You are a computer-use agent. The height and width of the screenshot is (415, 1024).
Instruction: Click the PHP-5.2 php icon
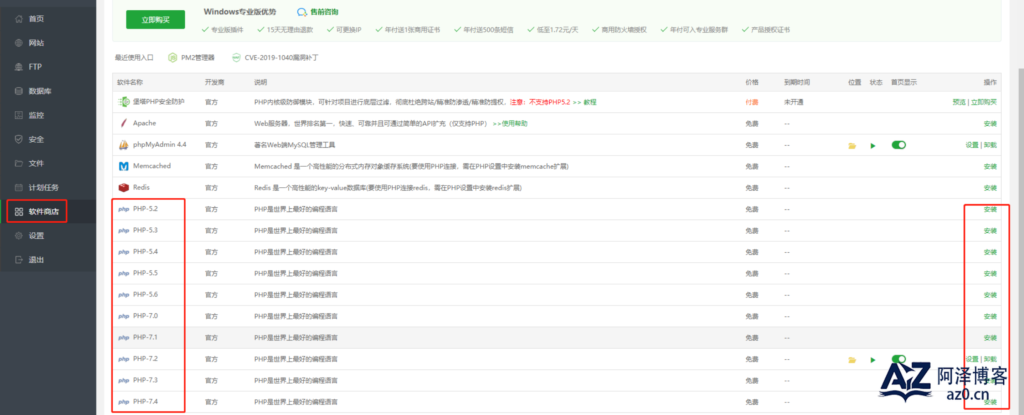(x=123, y=209)
